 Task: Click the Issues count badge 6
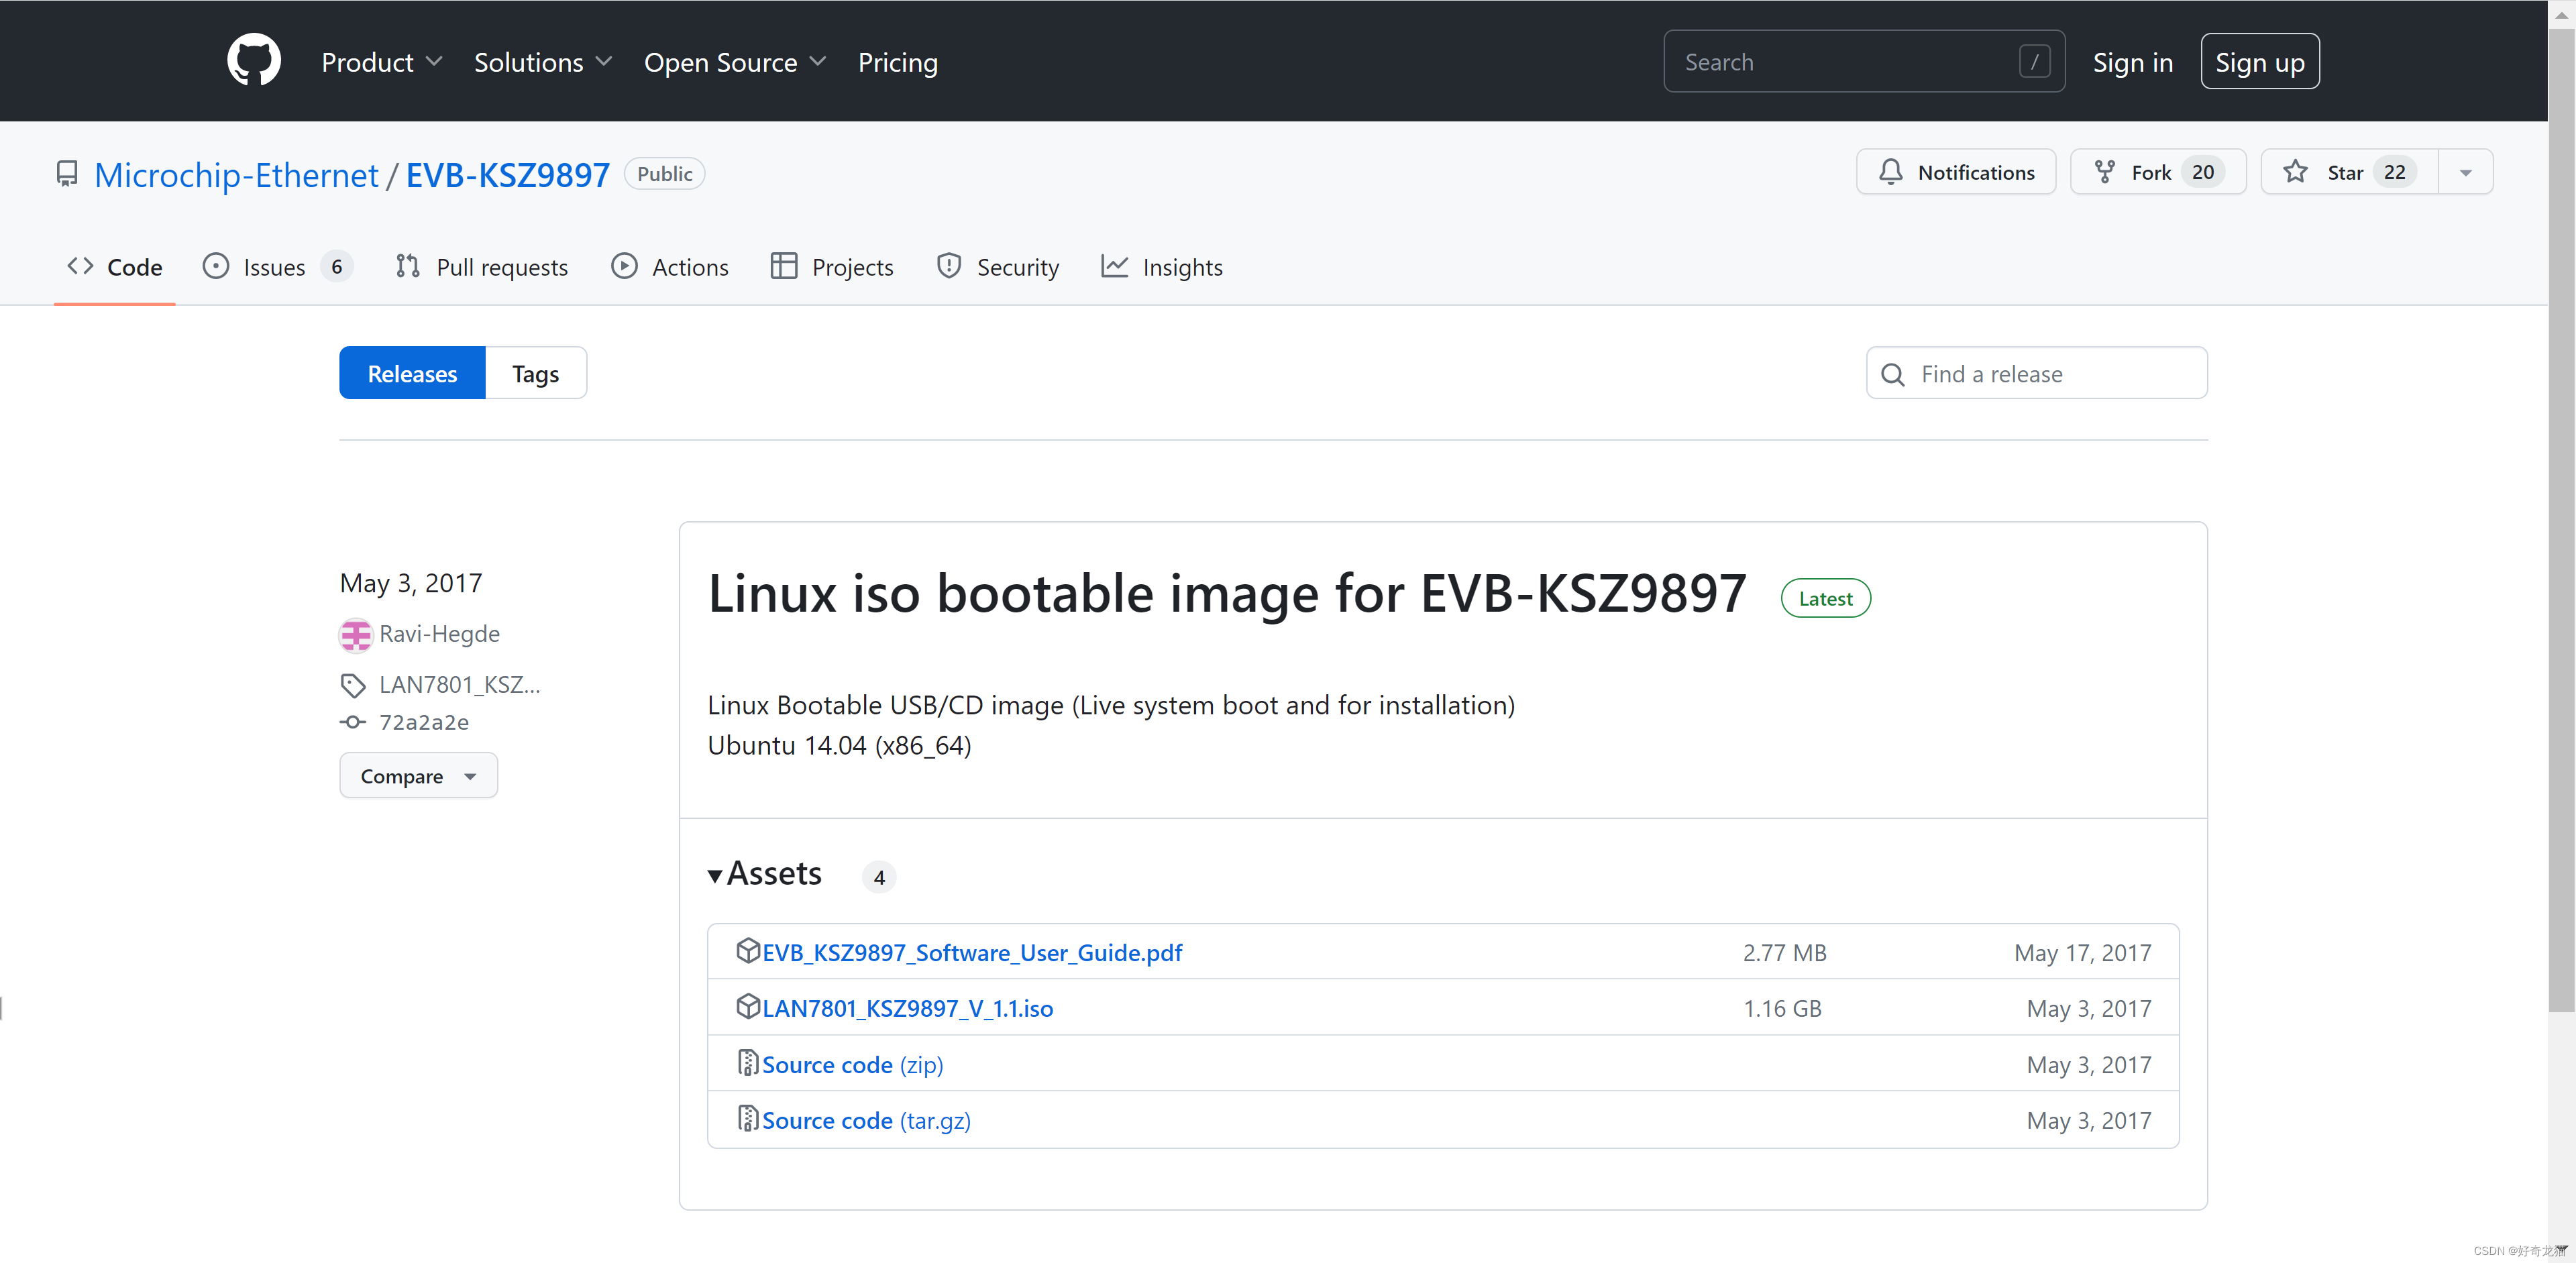click(x=337, y=267)
